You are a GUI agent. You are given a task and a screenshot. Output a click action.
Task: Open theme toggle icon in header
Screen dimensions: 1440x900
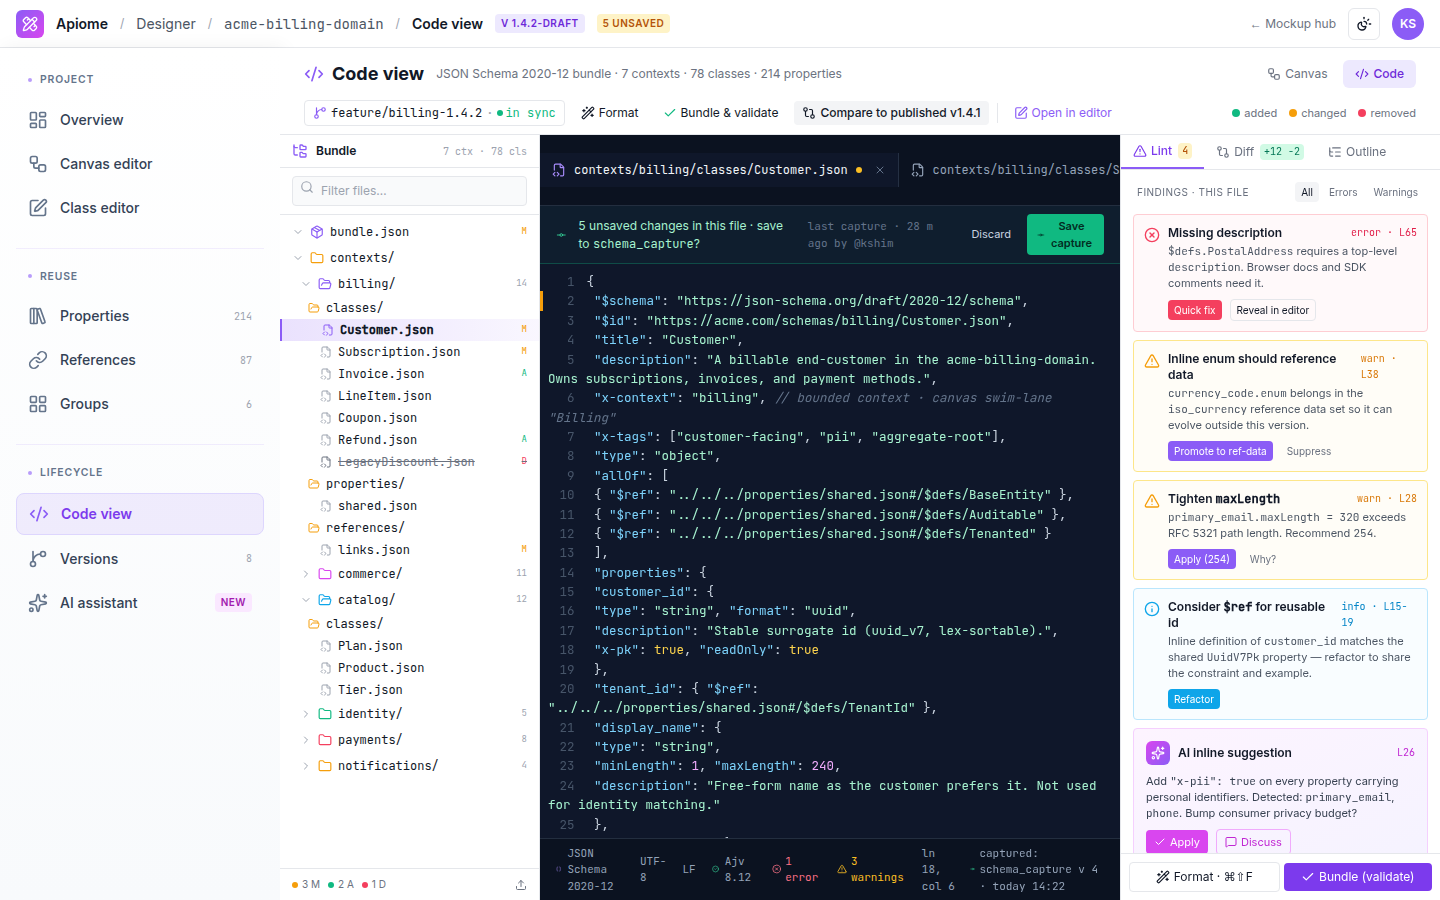click(1364, 24)
